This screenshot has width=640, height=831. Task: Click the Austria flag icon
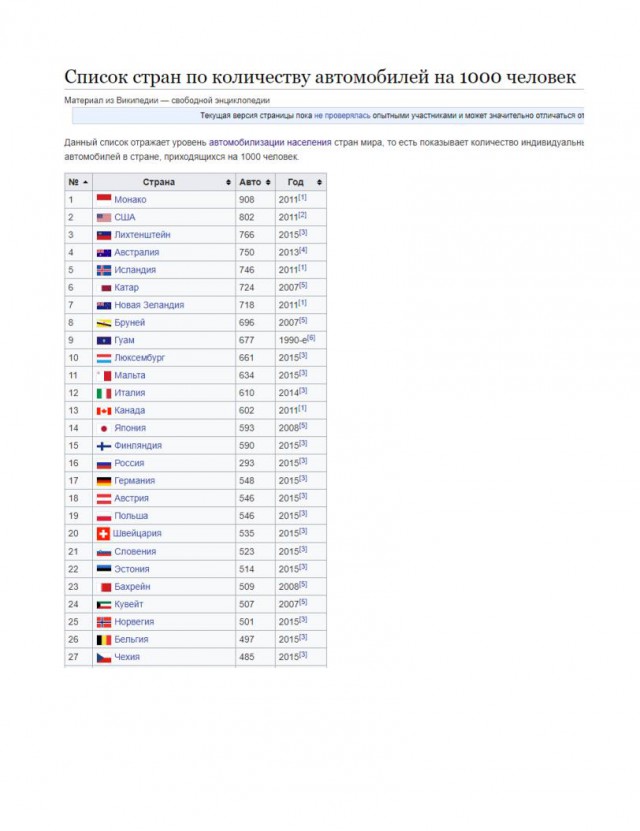104,499
